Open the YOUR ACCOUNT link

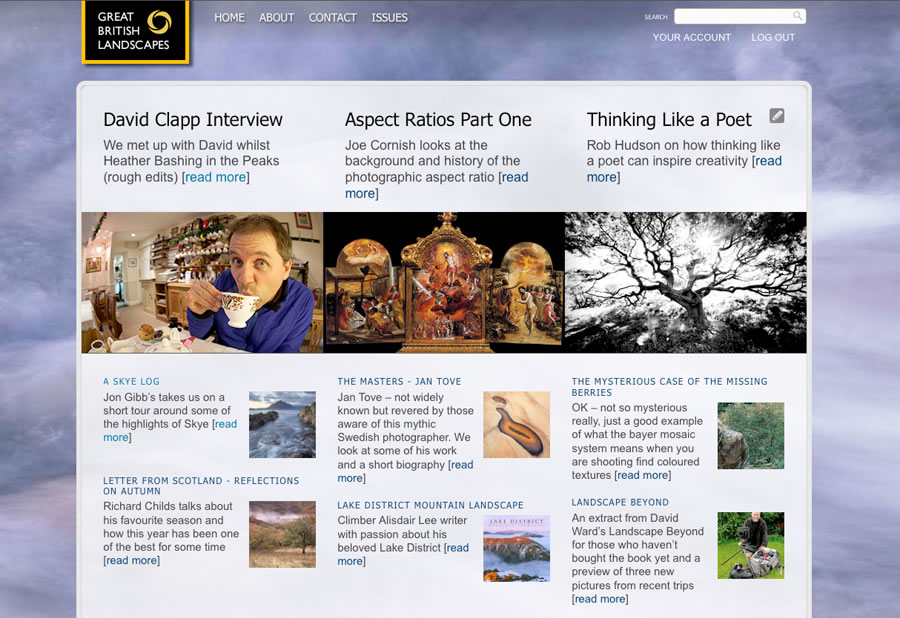pos(692,38)
